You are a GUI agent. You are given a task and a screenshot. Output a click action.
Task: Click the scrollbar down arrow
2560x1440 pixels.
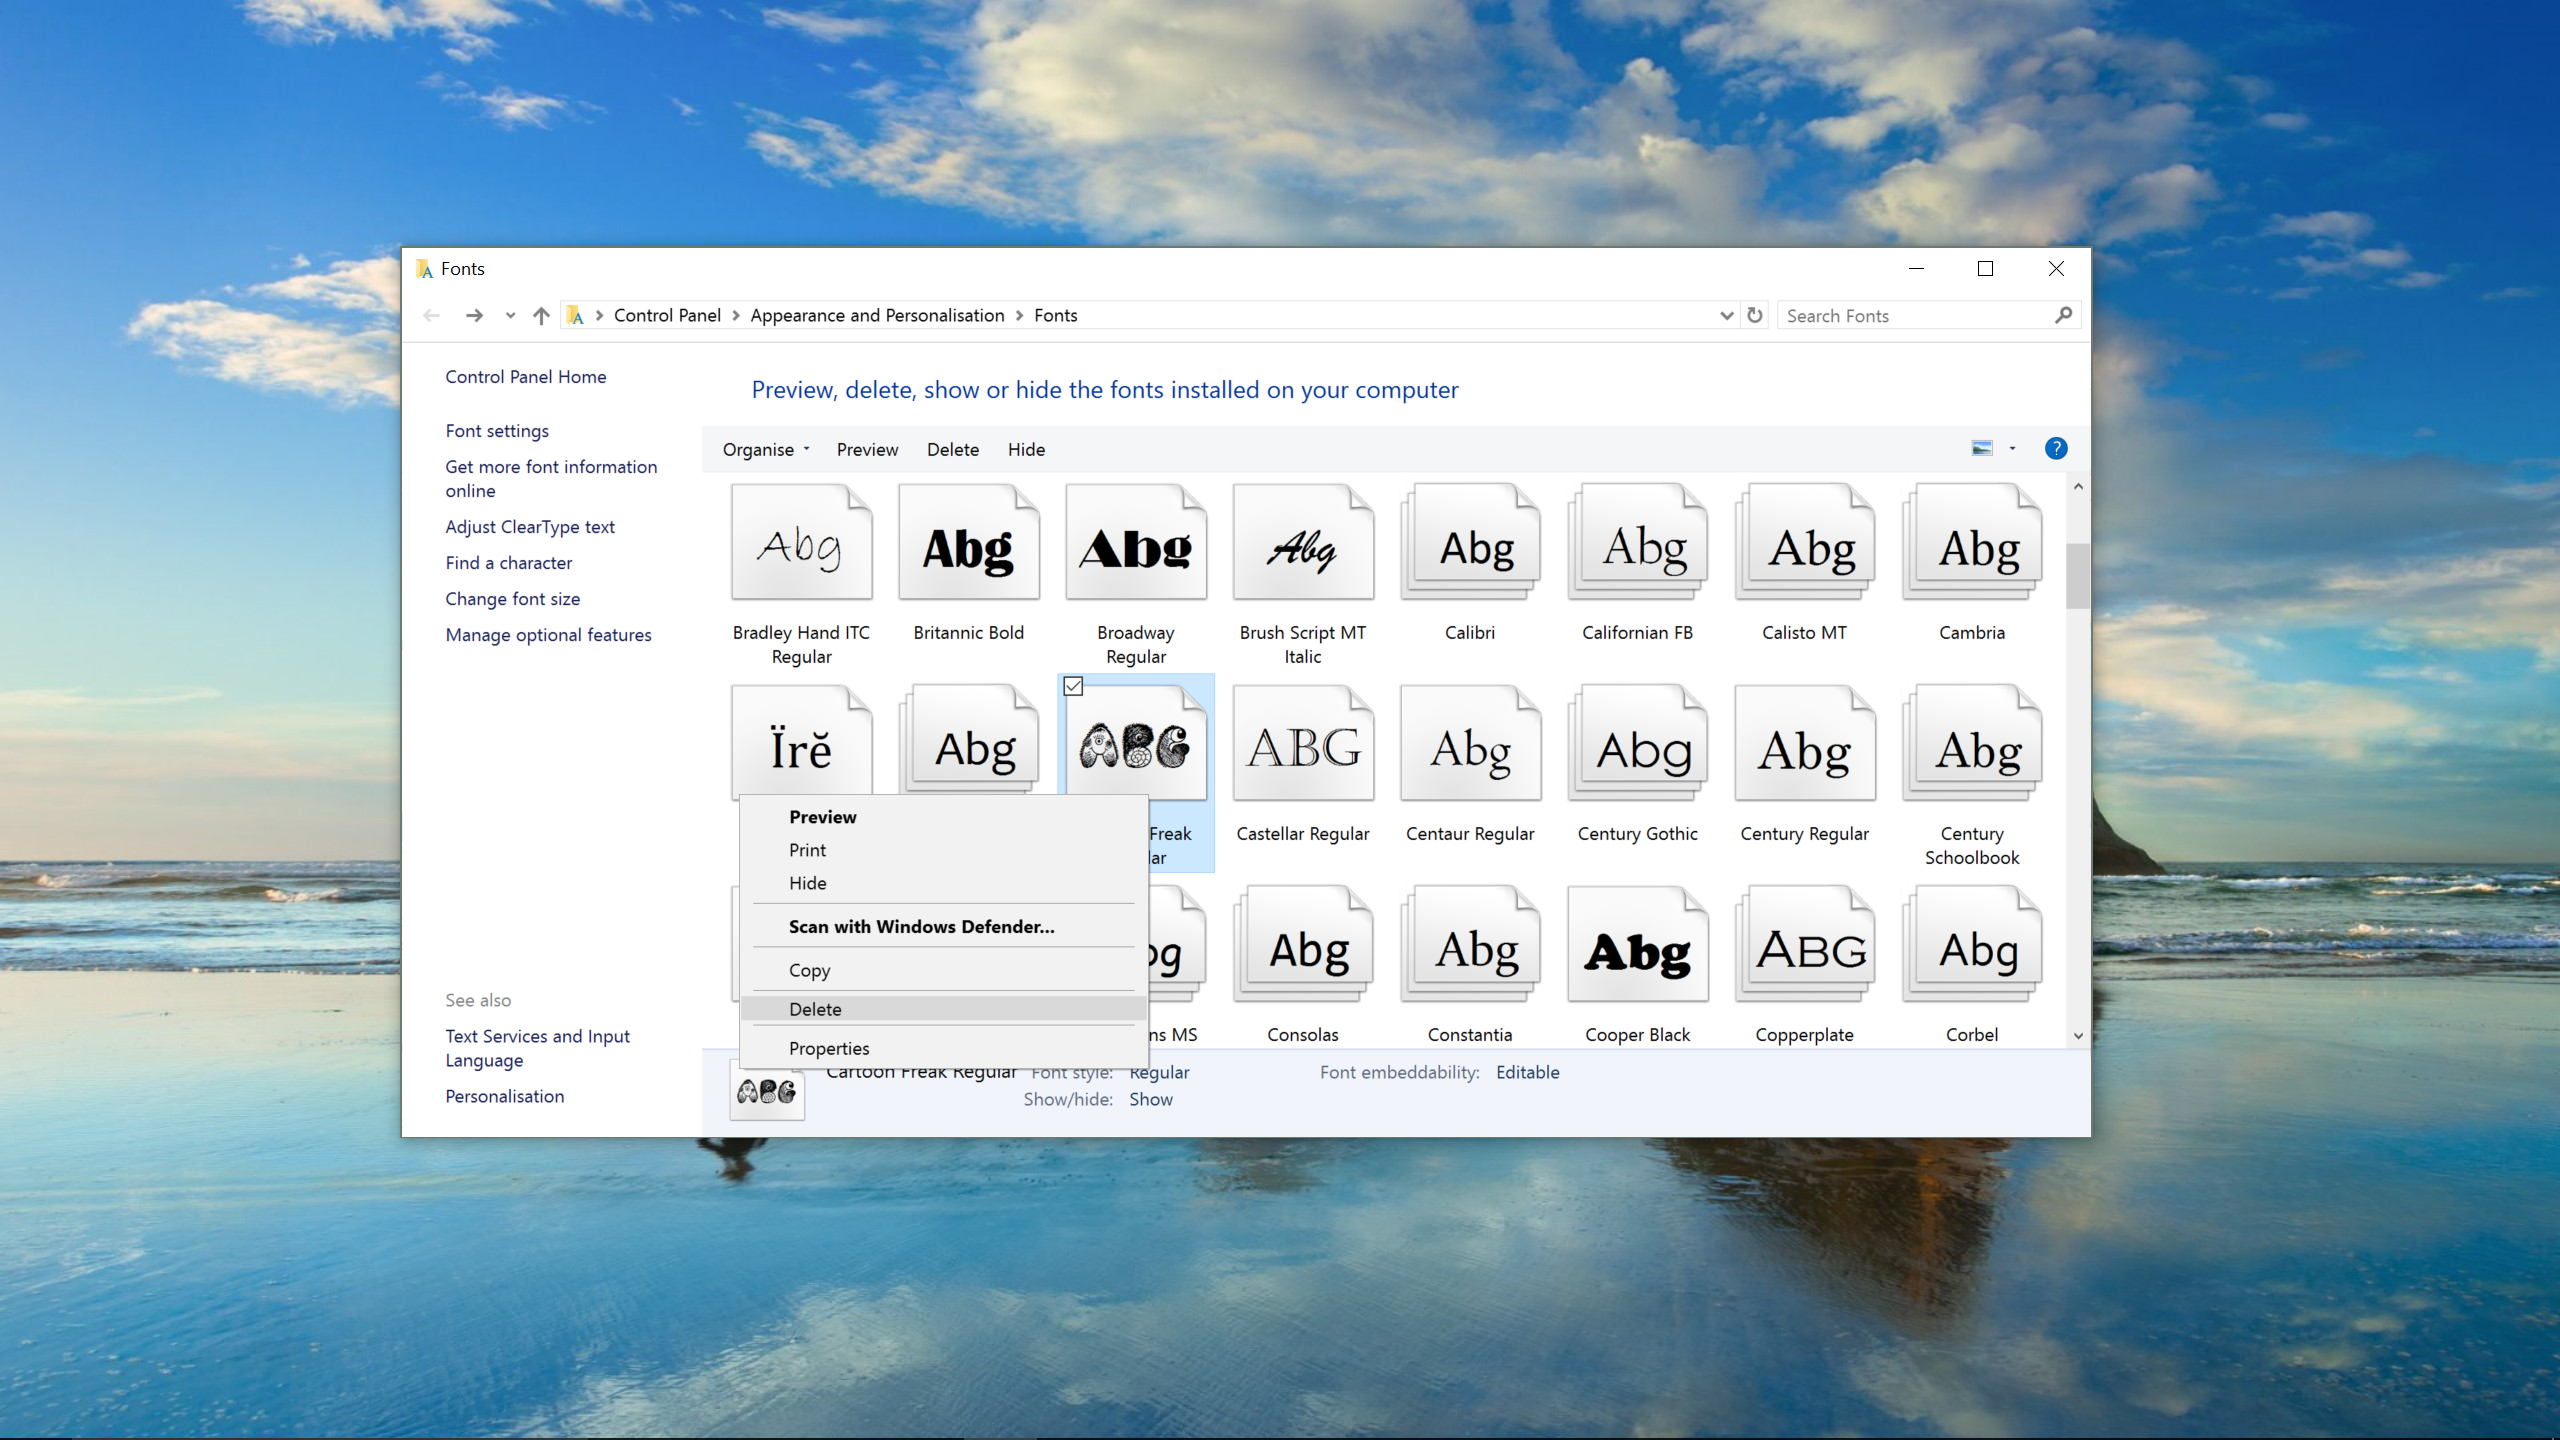click(x=2078, y=1036)
